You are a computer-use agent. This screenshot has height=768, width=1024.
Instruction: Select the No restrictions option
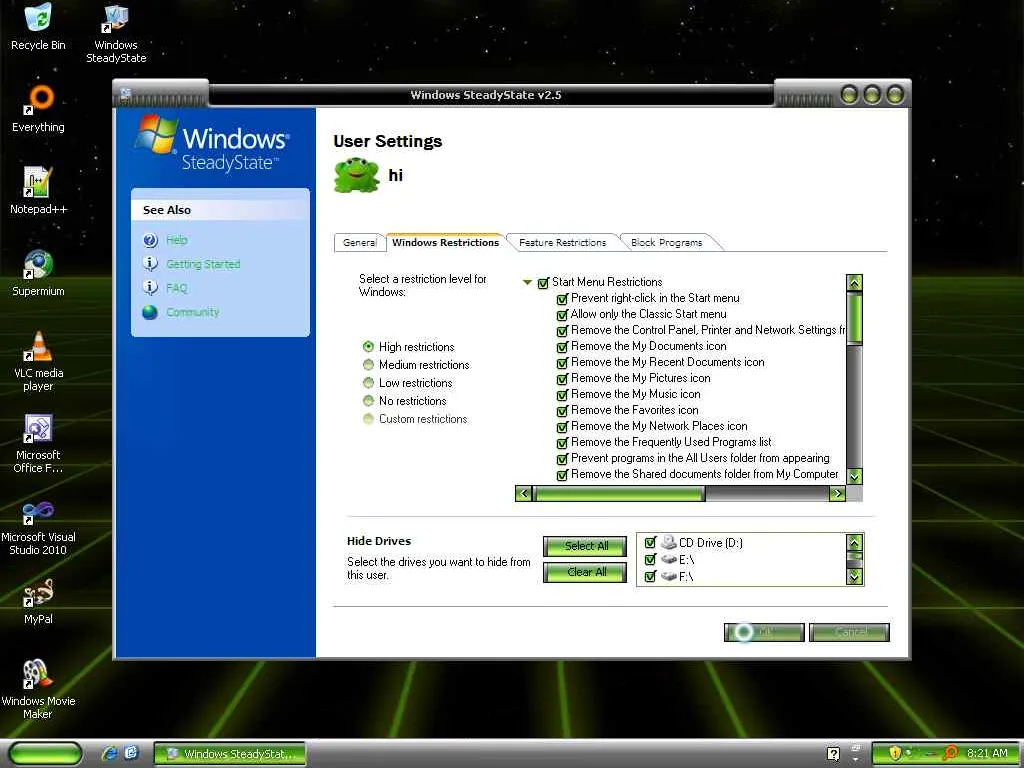click(x=368, y=400)
